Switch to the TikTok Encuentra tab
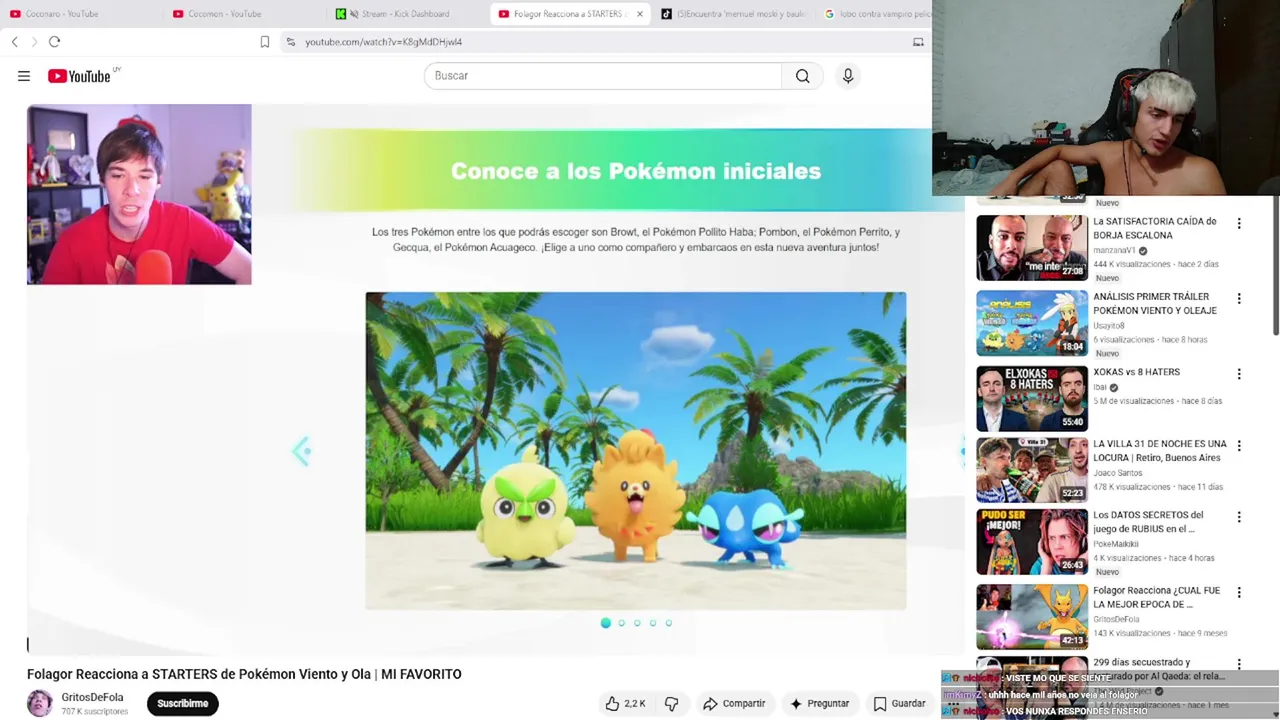The image size is (1280, 720). [733, 14]
